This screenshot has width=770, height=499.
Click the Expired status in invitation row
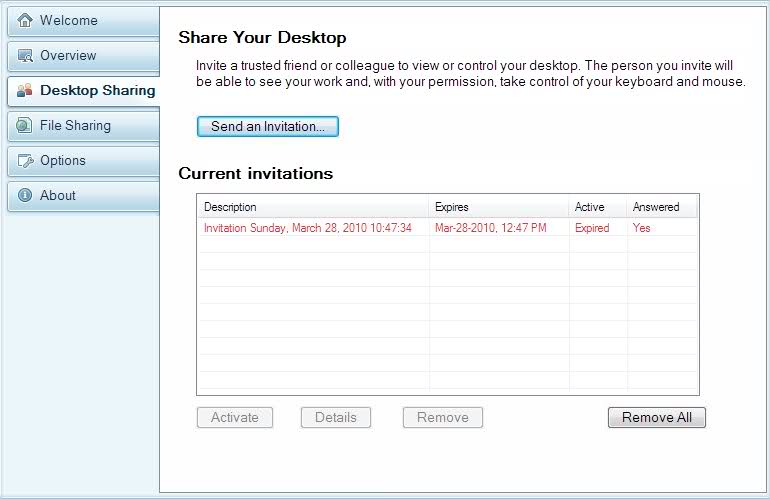point(592,228)
